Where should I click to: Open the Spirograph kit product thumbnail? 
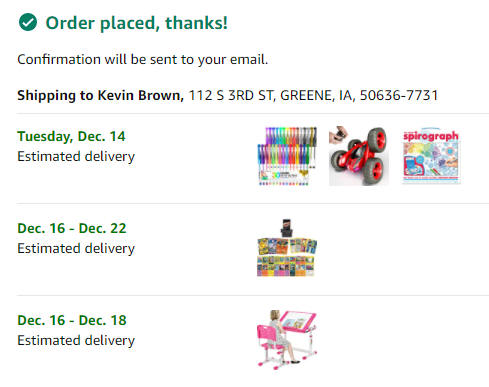click(x=431, y=156)
